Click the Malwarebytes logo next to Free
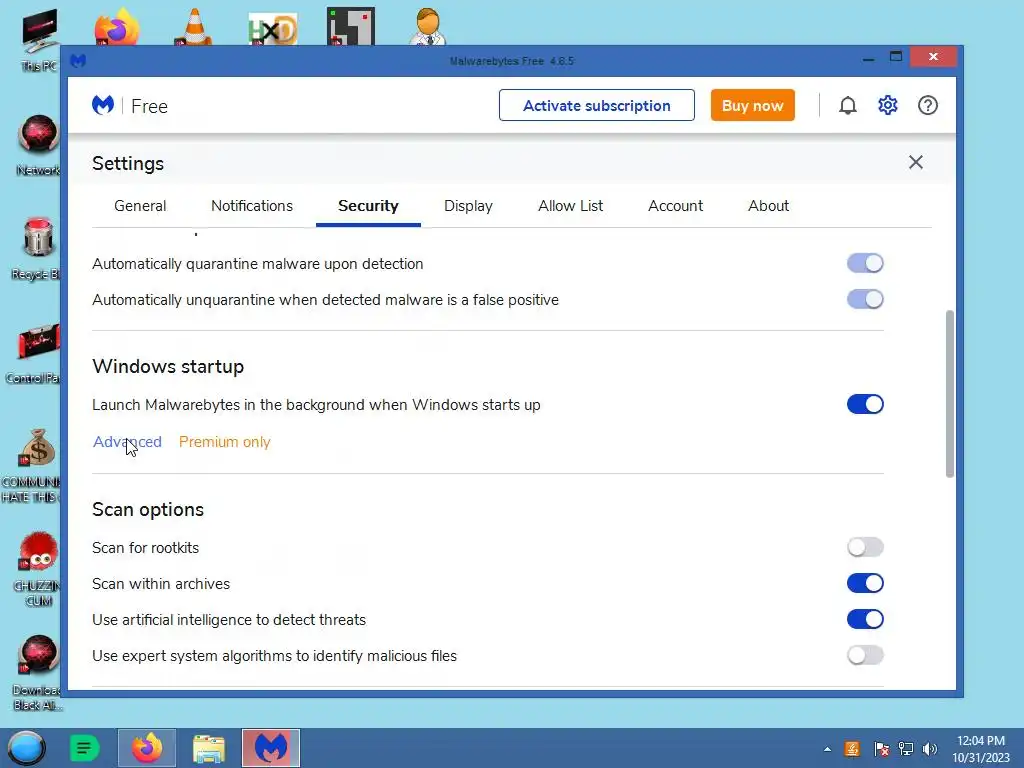 tap(103, 105)
